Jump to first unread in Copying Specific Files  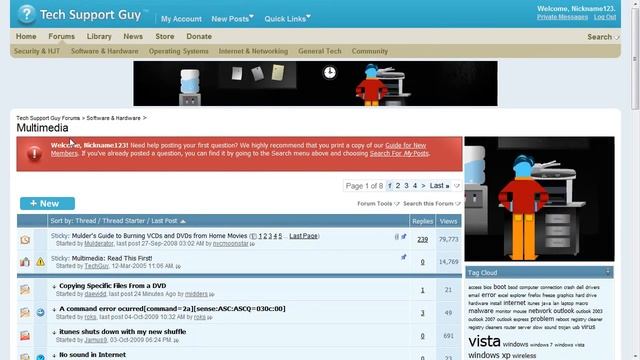click(x=54, y=287)
